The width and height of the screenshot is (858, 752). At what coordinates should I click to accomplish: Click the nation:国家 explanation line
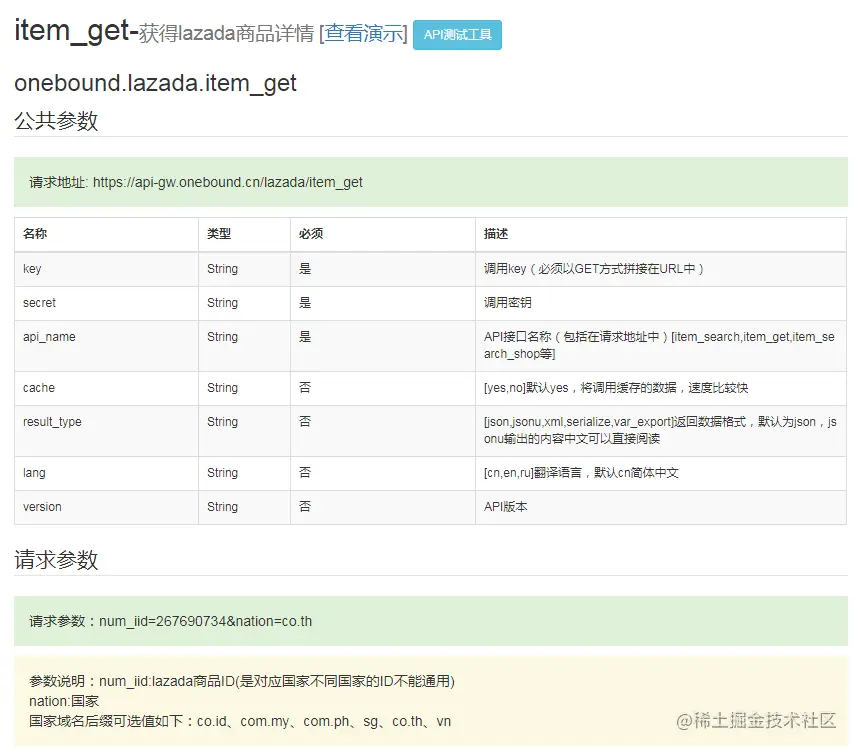click(64, 701)
